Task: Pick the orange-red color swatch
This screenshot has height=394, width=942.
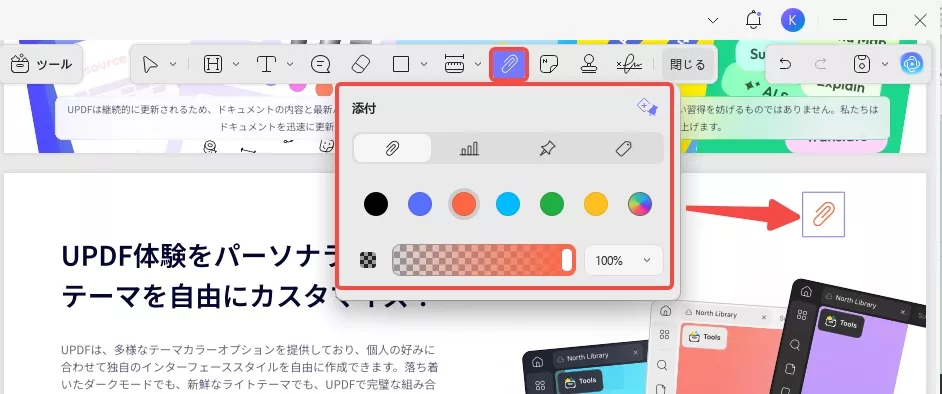Action: (464, 204)
